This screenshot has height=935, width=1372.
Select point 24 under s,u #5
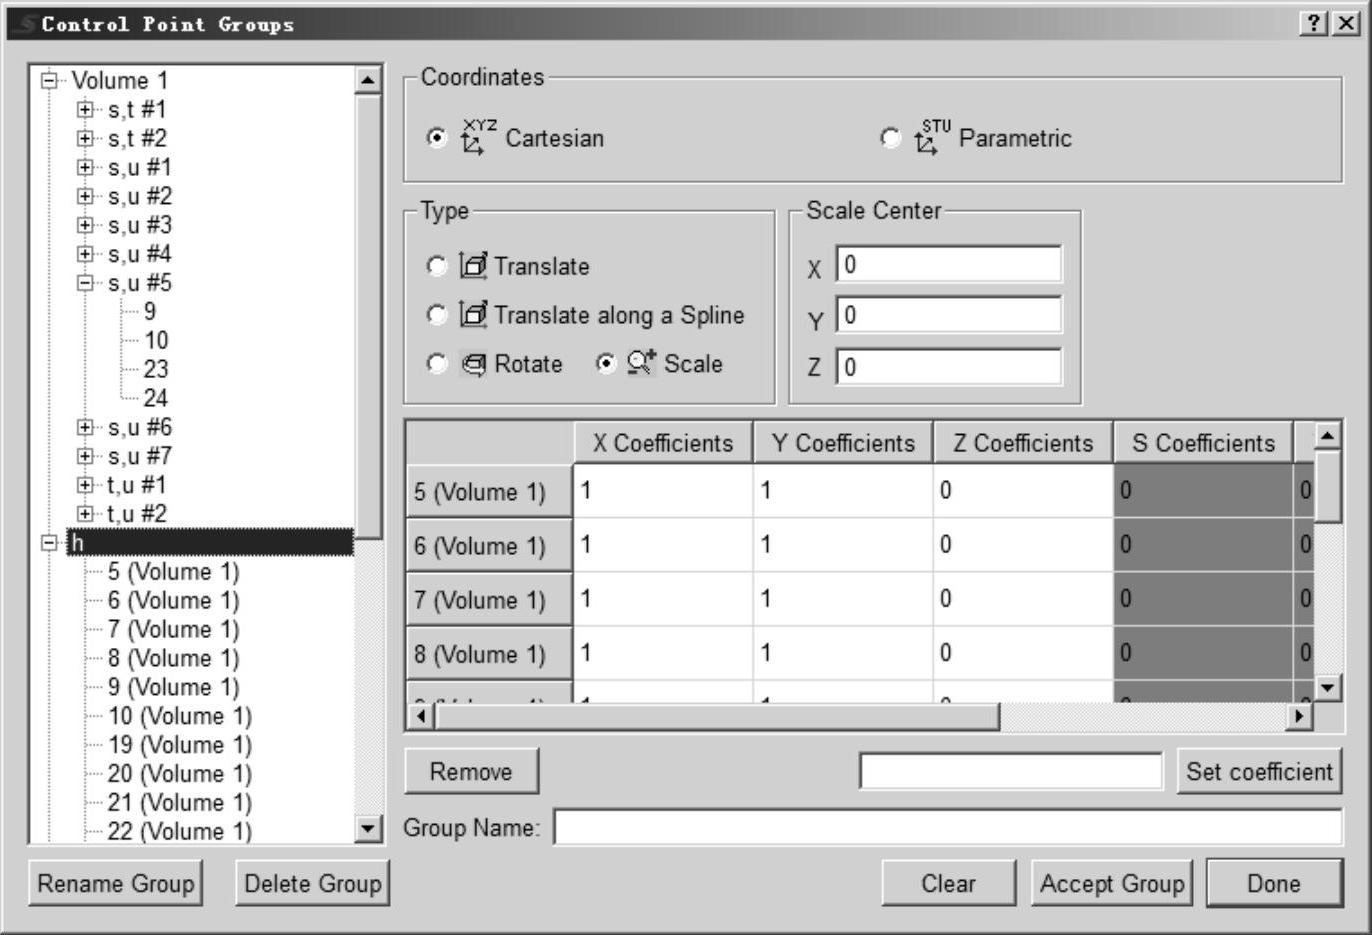pos(155,398)
